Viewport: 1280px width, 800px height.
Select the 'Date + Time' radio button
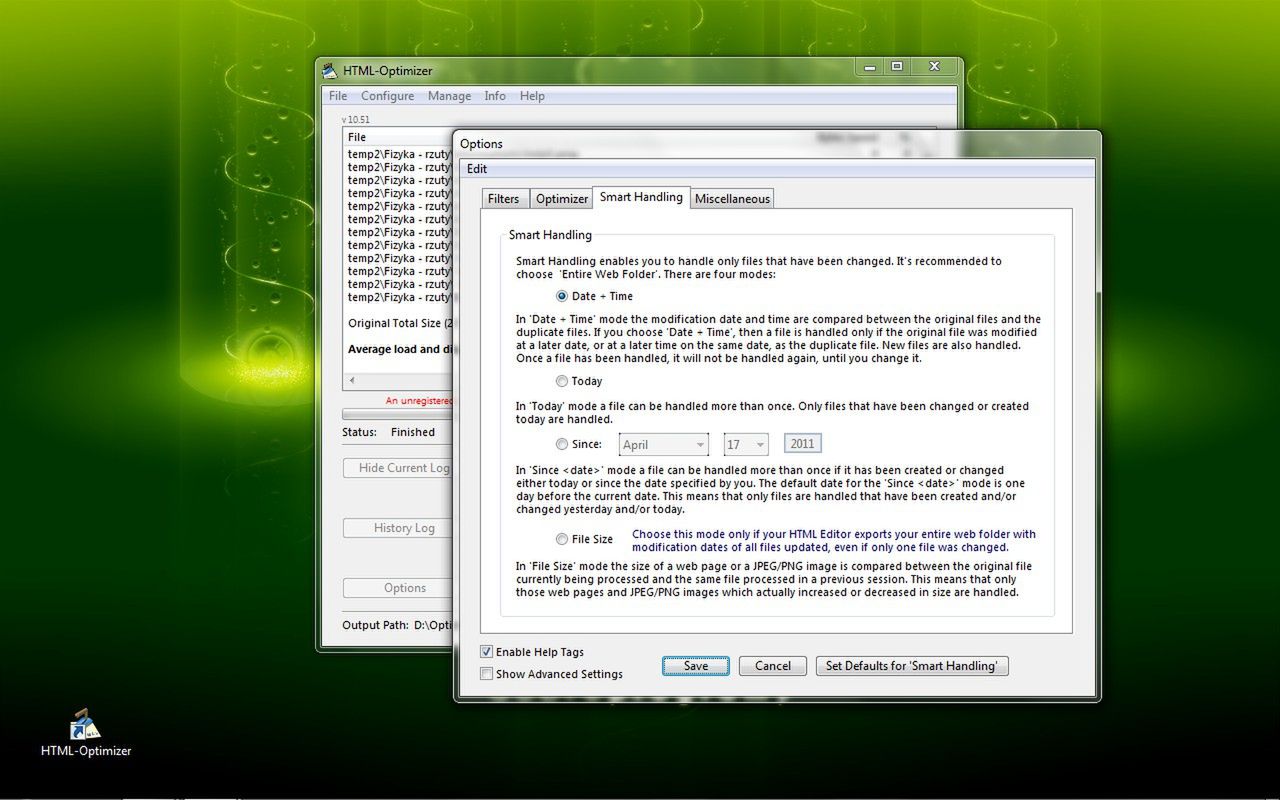click(562, 296)
